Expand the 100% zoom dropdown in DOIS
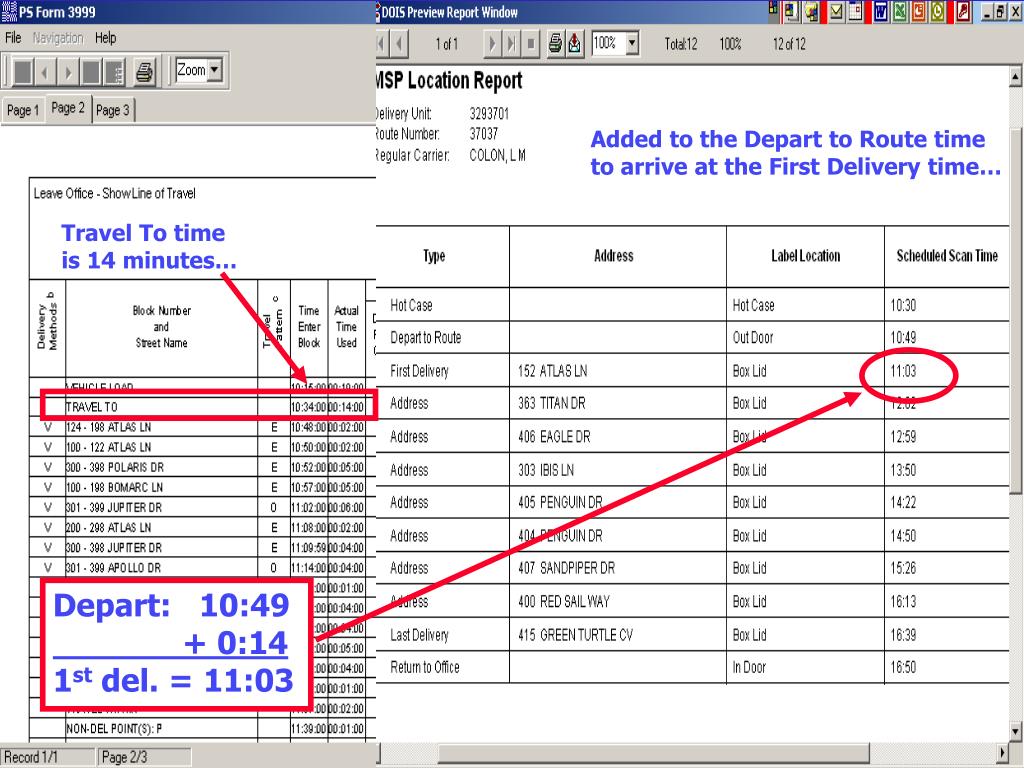Viewport: 1024px width, 768px height. point(632,44)
